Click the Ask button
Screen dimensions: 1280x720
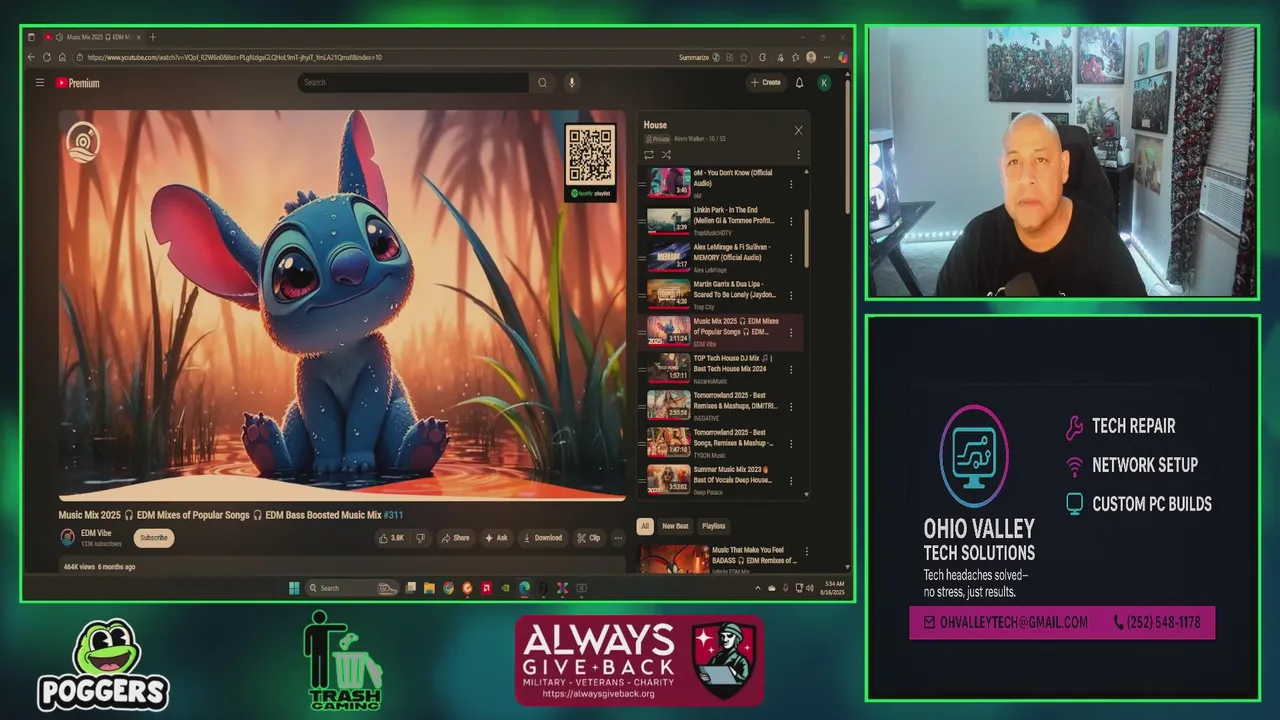[x=496, y=538]
